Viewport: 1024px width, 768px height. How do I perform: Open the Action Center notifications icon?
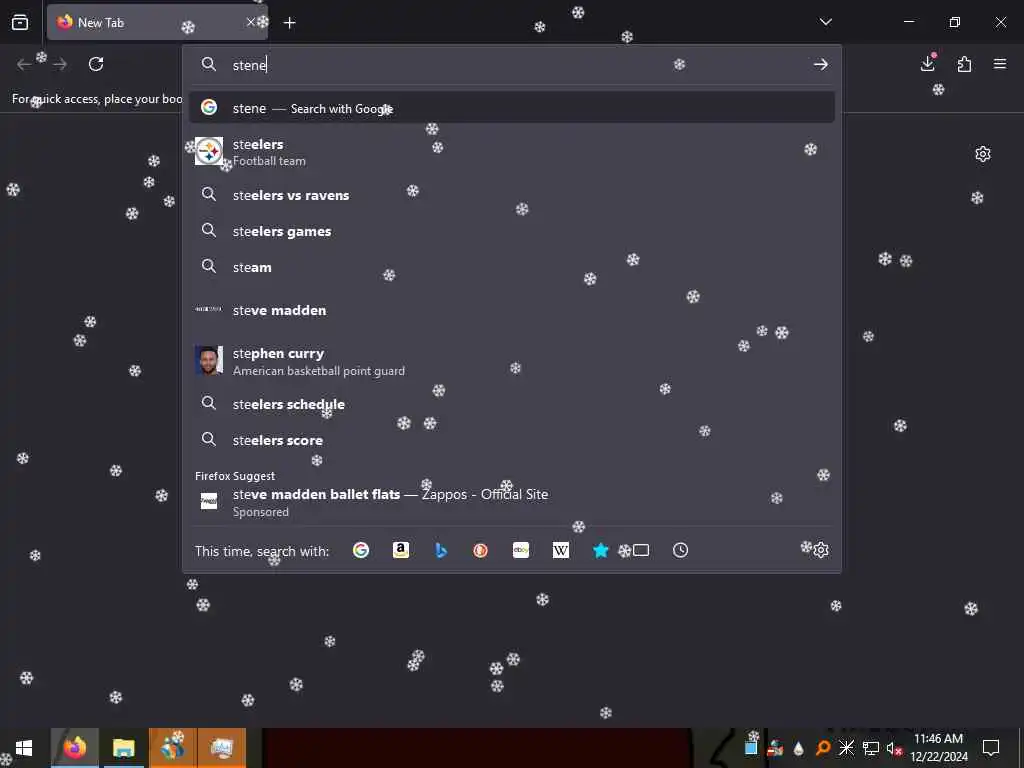991,748
